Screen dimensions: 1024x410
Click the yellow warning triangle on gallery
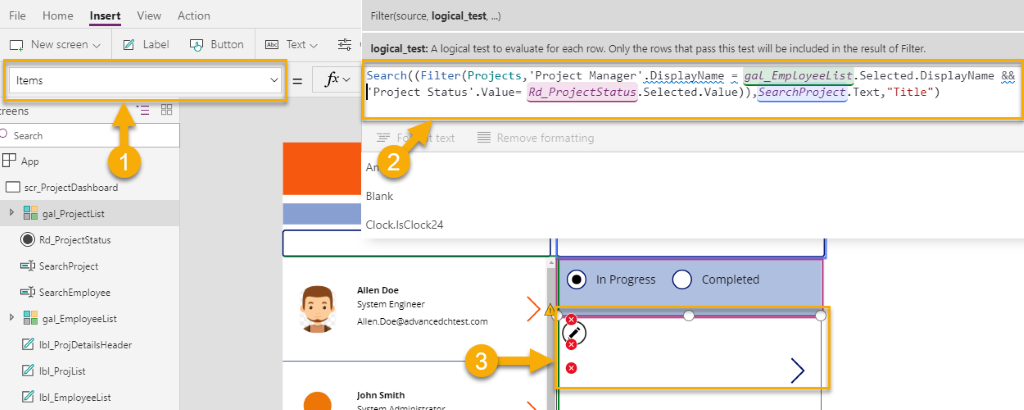pos(550,311)
